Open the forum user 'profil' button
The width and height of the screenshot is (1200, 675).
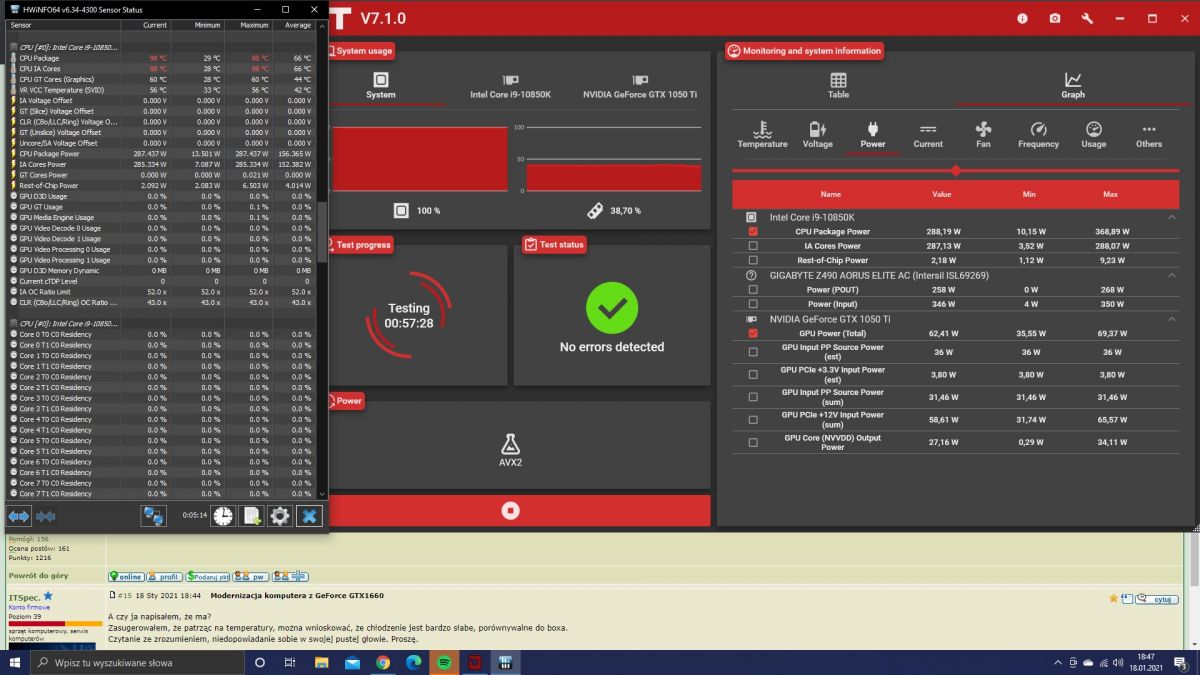(164, 577)
